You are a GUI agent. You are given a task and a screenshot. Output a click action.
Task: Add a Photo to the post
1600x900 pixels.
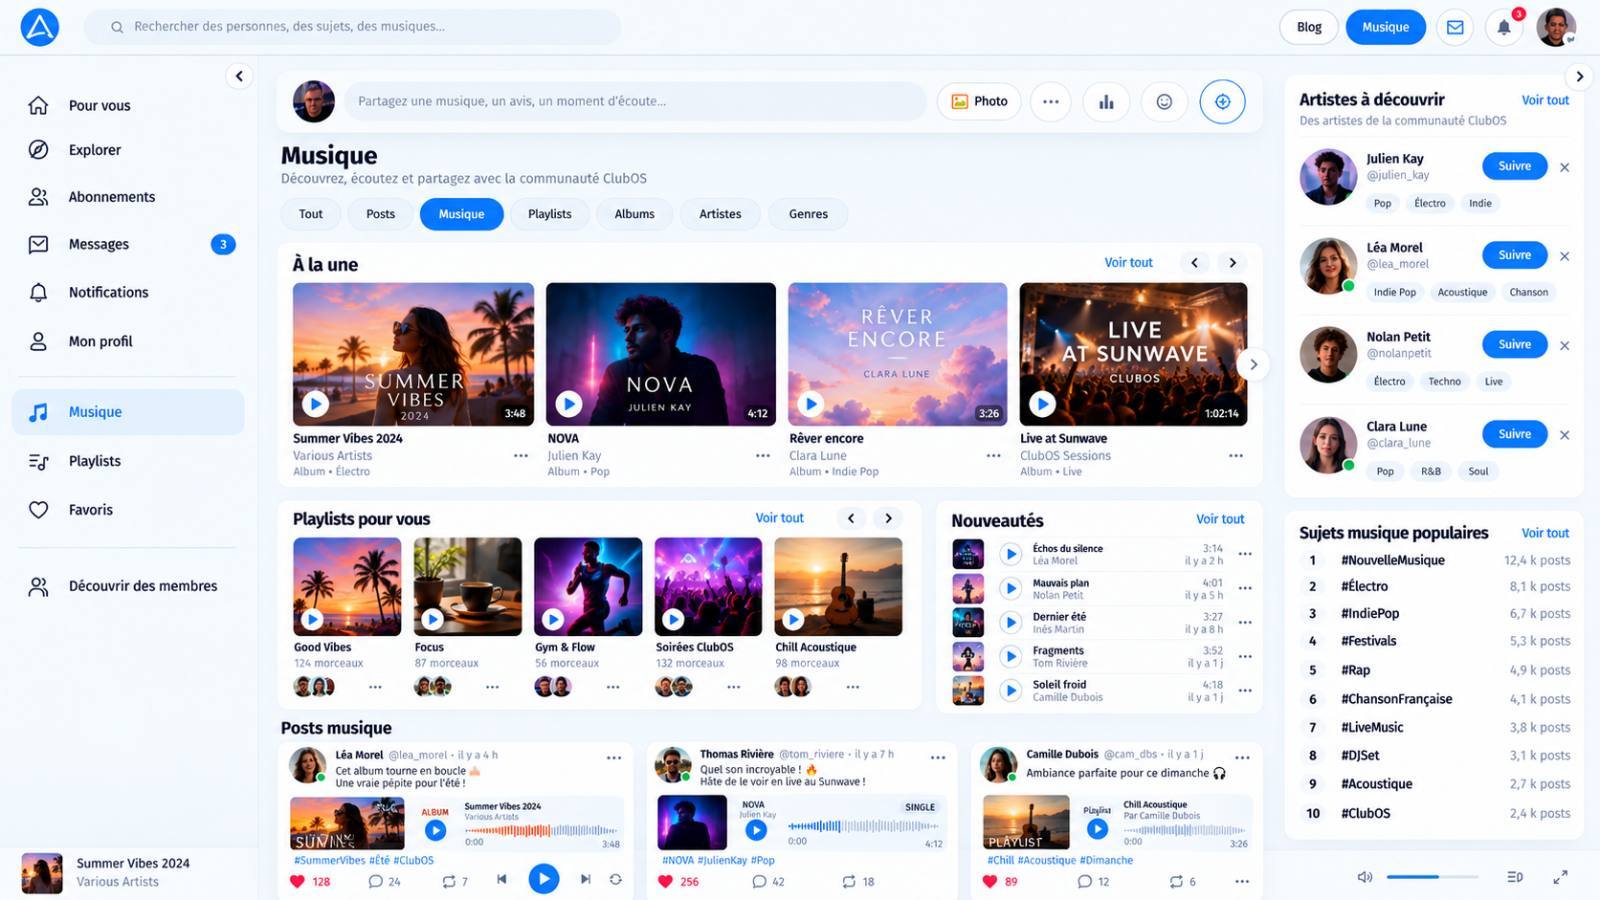tap(979, 101)
